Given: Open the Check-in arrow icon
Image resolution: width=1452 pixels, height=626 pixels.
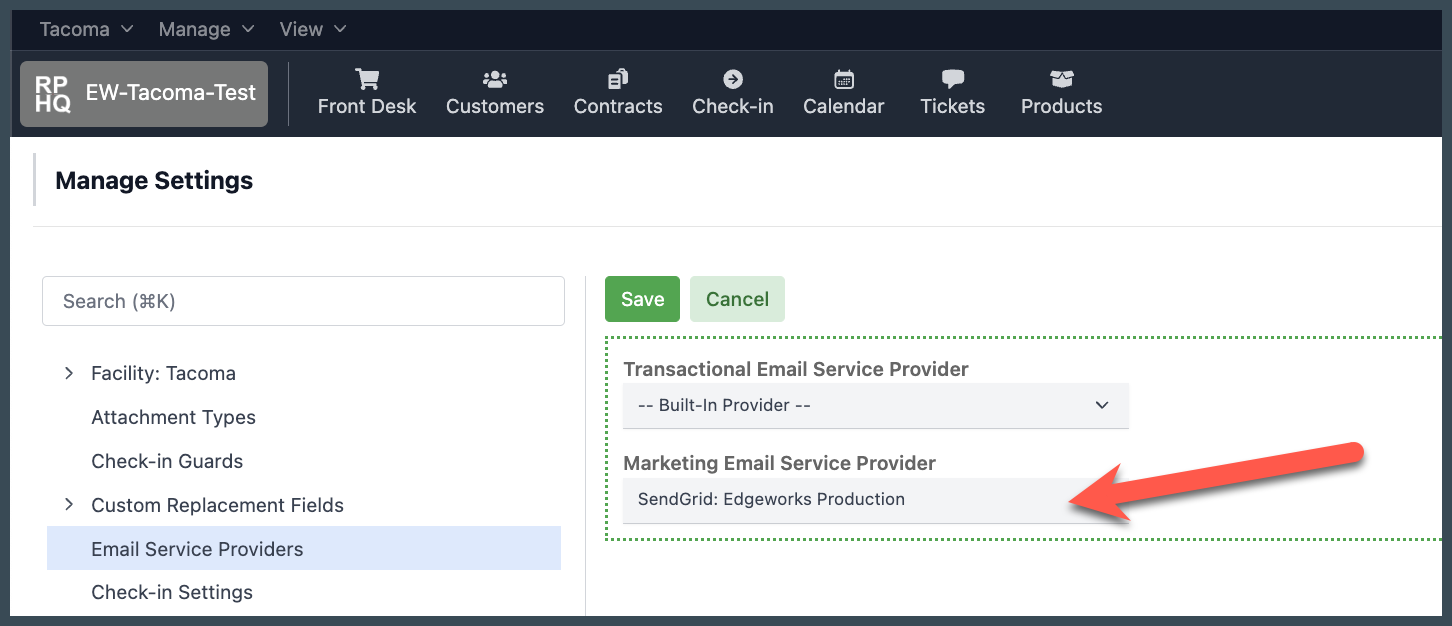Looking at the screenshot, I should [733, 79].
